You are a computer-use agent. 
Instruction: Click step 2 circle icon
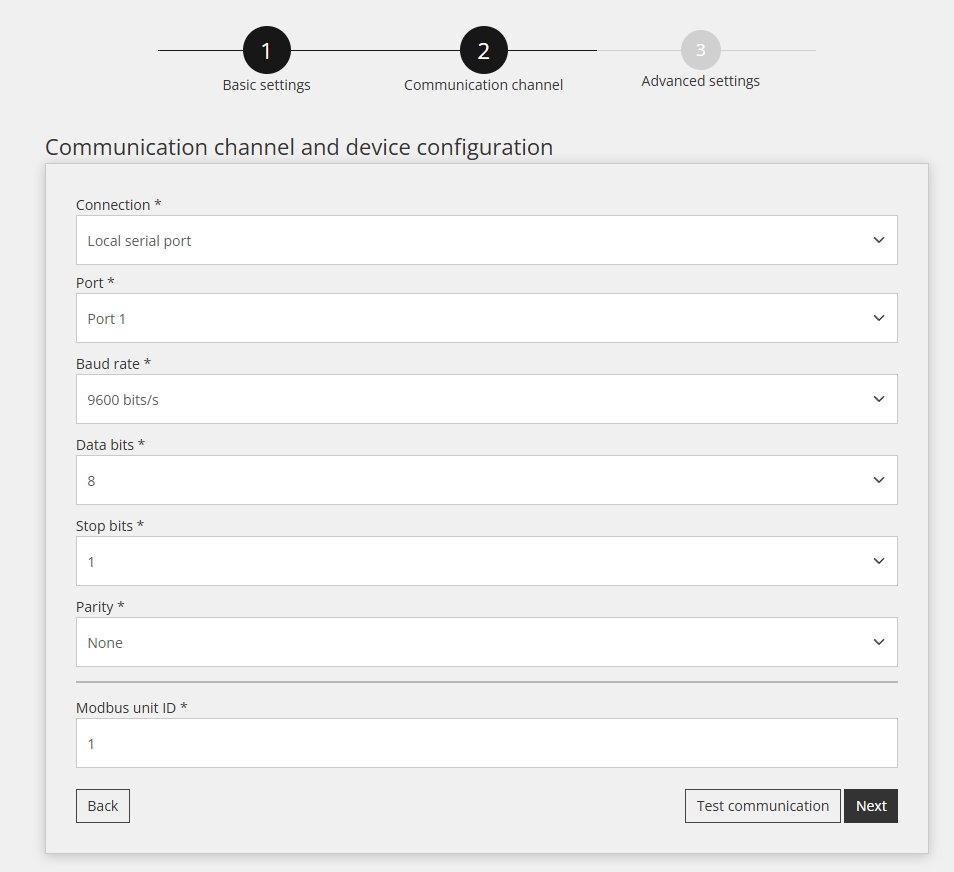(484, 50)
